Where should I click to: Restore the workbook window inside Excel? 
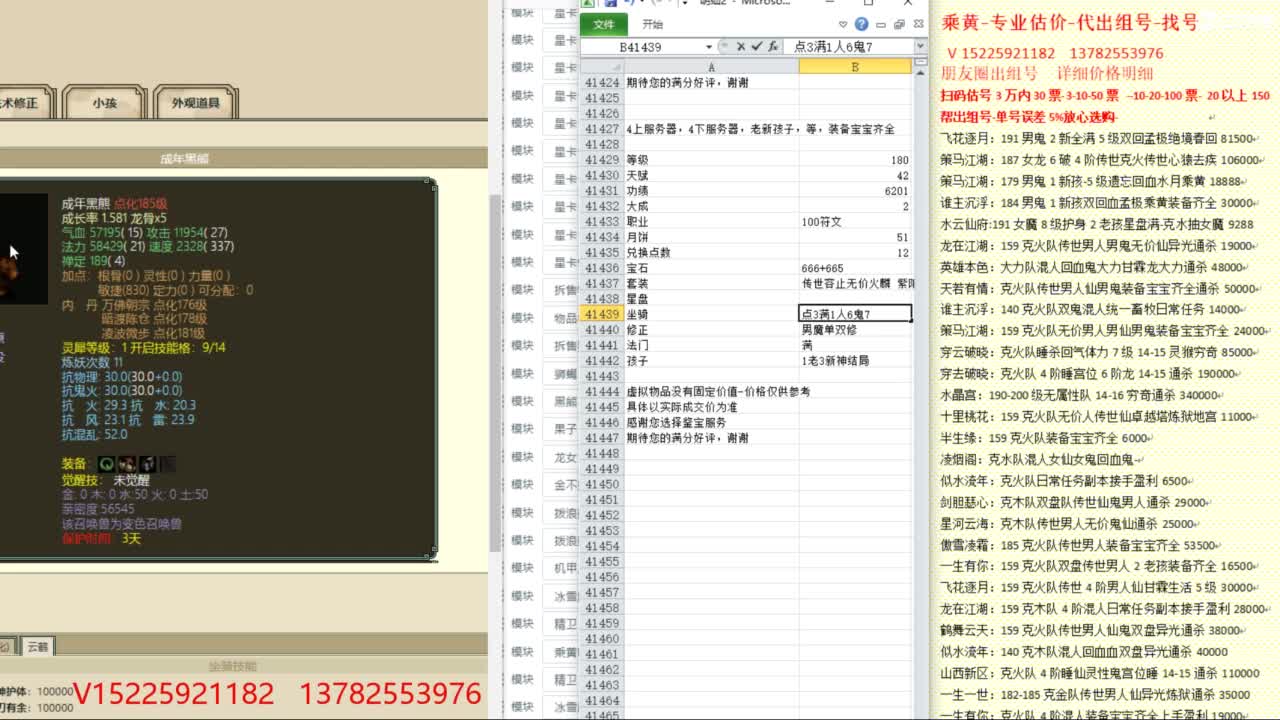(898, 24)
